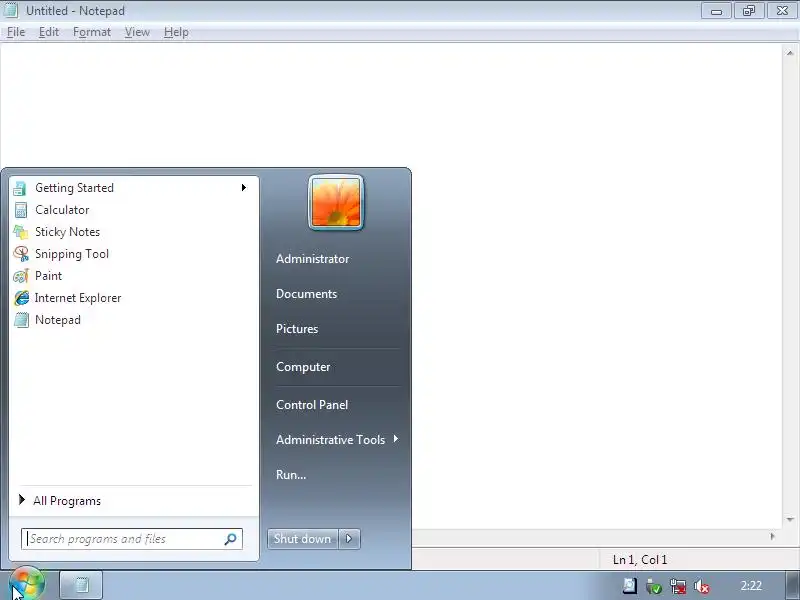This screenshot has height=600, width=800.
Task: Open the Format menu in Notepad
Action: [x=92, y=32]
